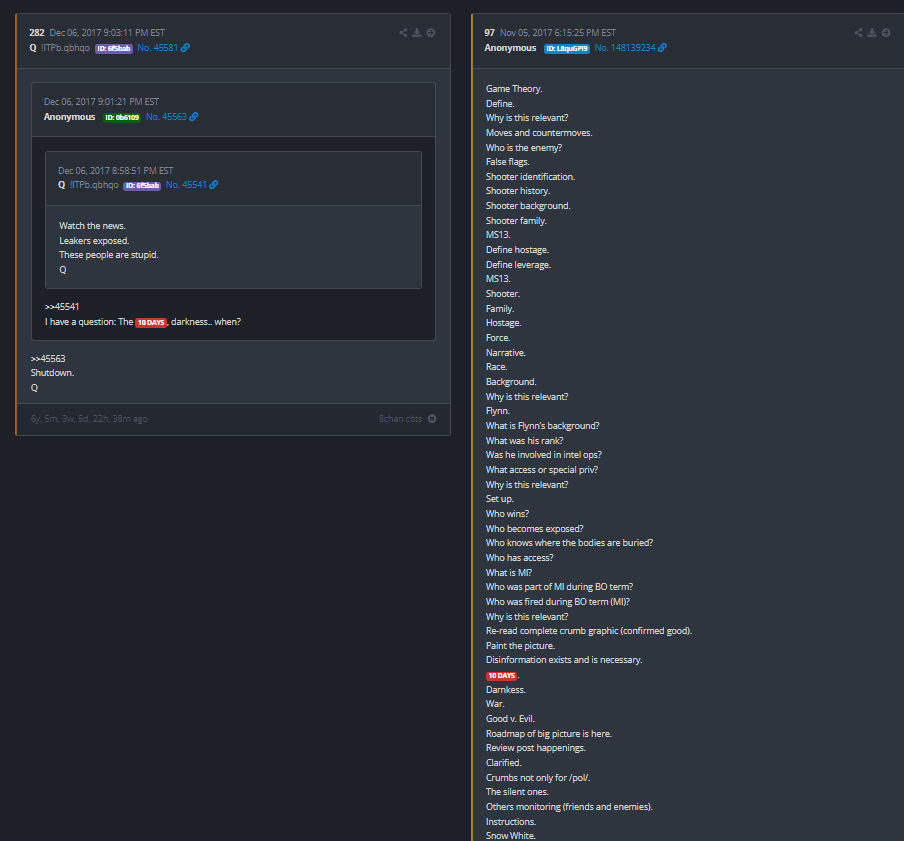Click the circled X icon beside 8chan cbts
The image size is (904, 841).
pos(432,419)
